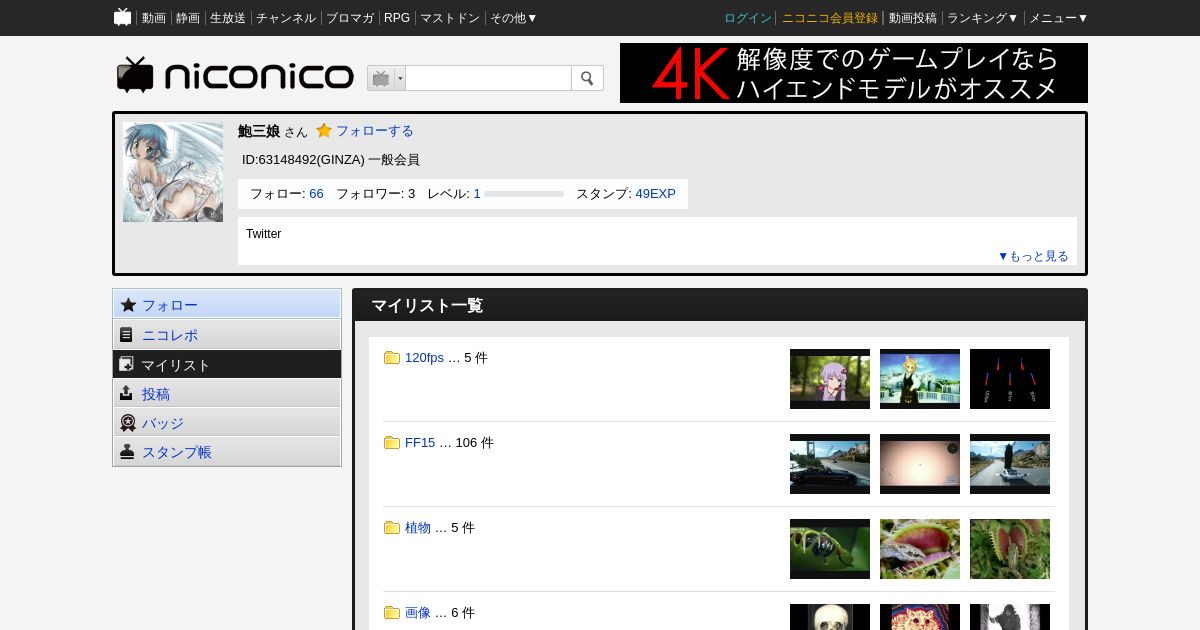Click the 画像 folder icon
Screen dimensions: 1200x630
pos(392,613)
